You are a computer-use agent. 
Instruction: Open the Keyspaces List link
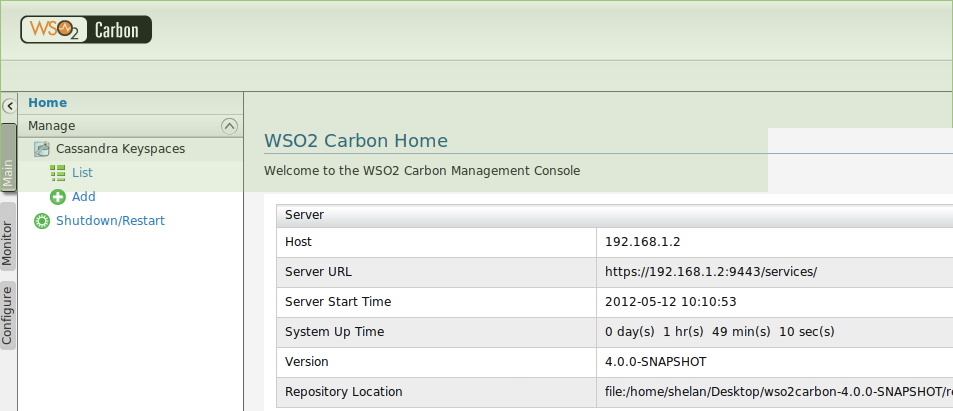(82, 173)
